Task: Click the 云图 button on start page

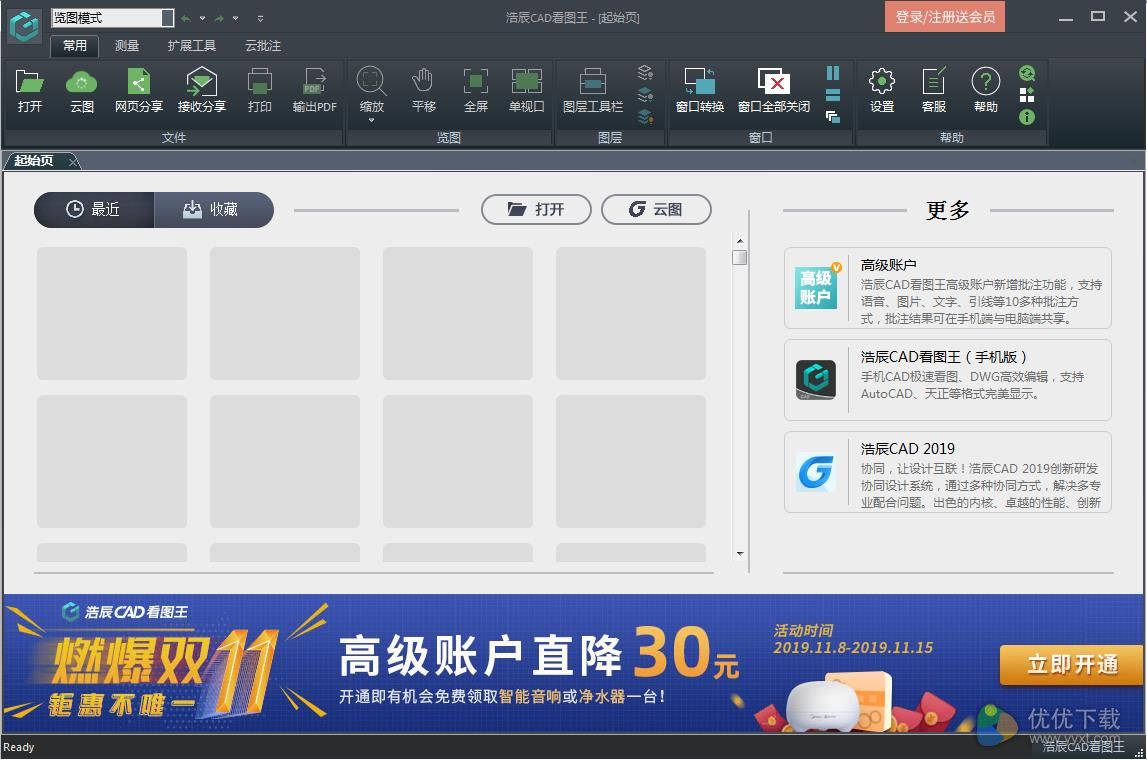Action: [x=656, y=210]
